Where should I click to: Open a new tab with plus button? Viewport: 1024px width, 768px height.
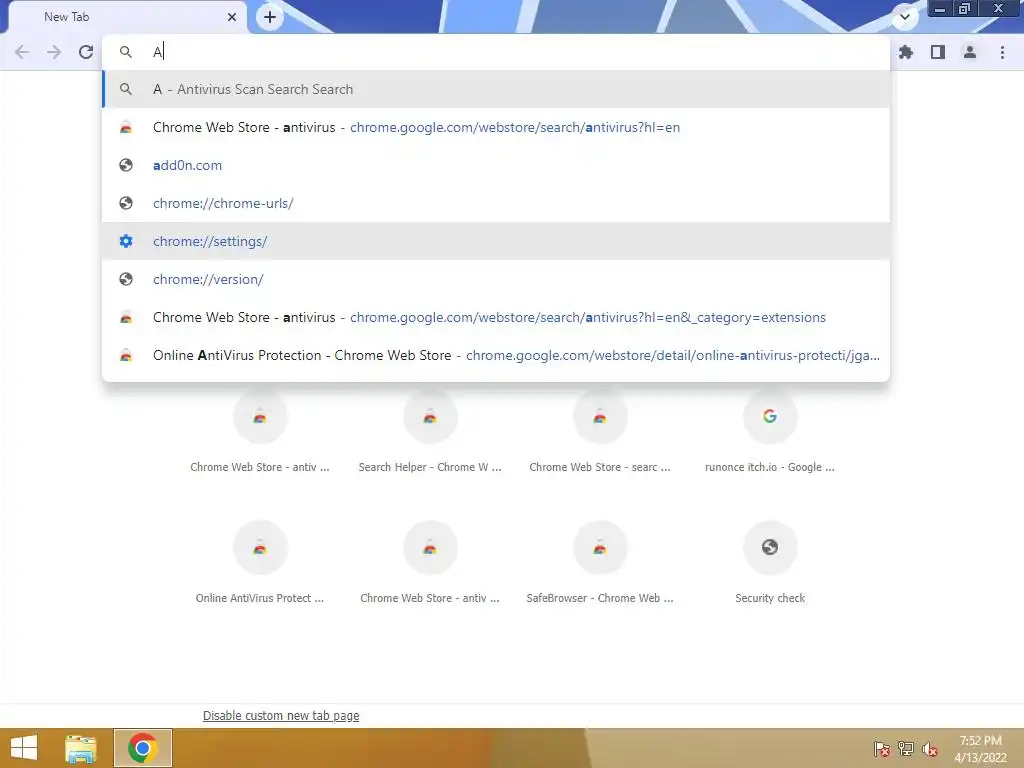pos(270,17)
